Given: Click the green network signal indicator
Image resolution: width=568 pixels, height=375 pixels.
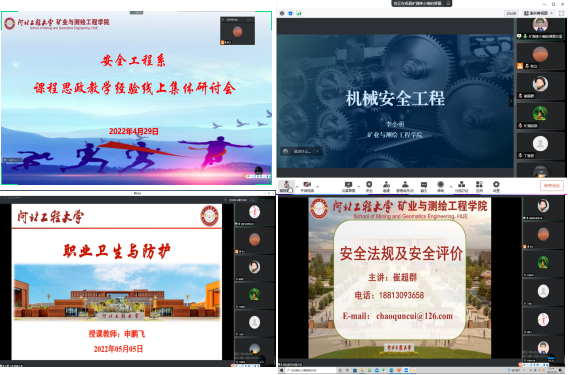Looking at the screenshot, I should coord(299,13).
